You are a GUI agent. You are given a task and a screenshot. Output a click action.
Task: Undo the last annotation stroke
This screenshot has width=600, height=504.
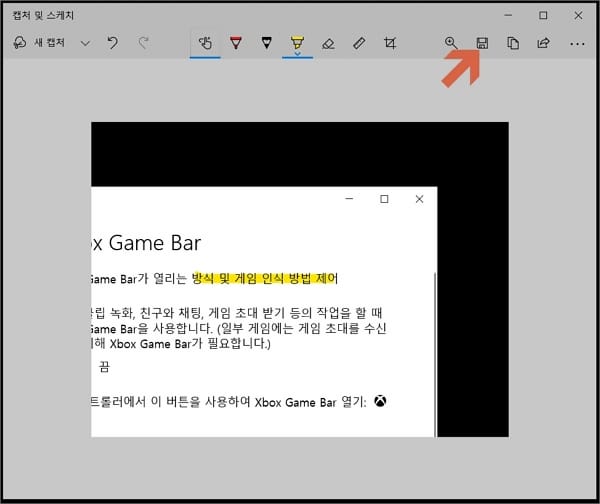pos(112,43)
